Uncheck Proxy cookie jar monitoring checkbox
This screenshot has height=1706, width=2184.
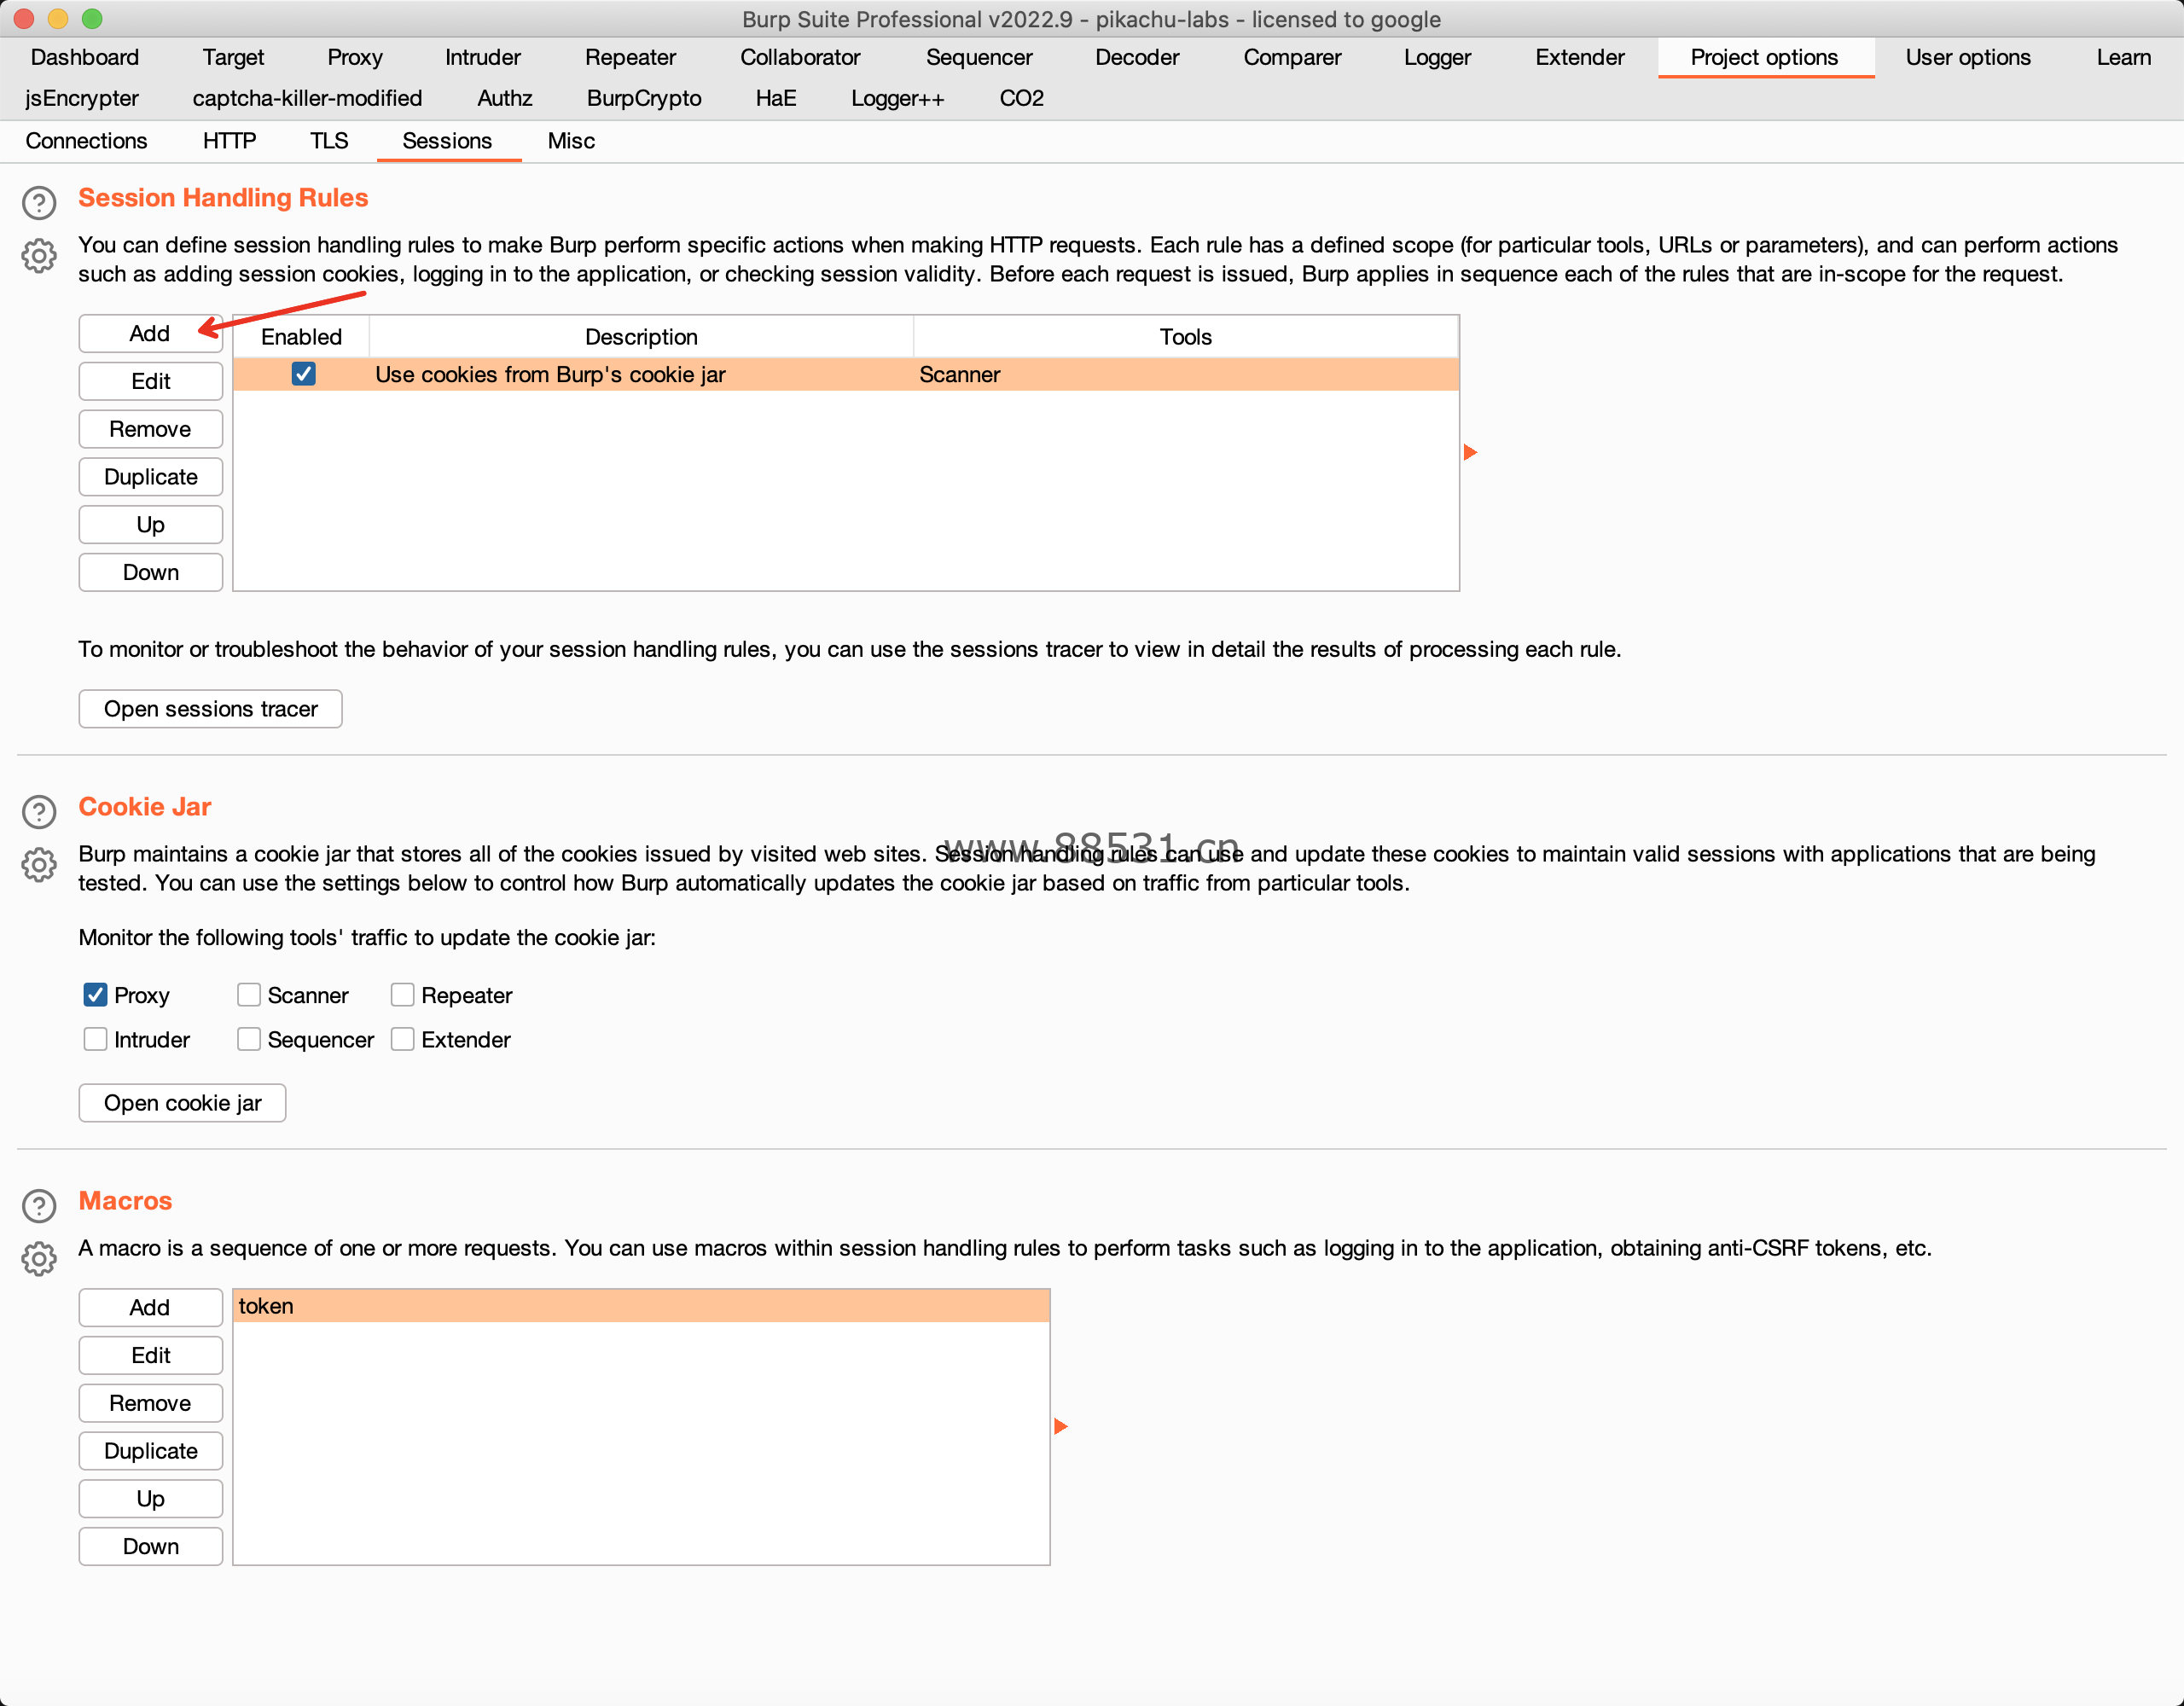pyautogui.click(x=95, y=995)
